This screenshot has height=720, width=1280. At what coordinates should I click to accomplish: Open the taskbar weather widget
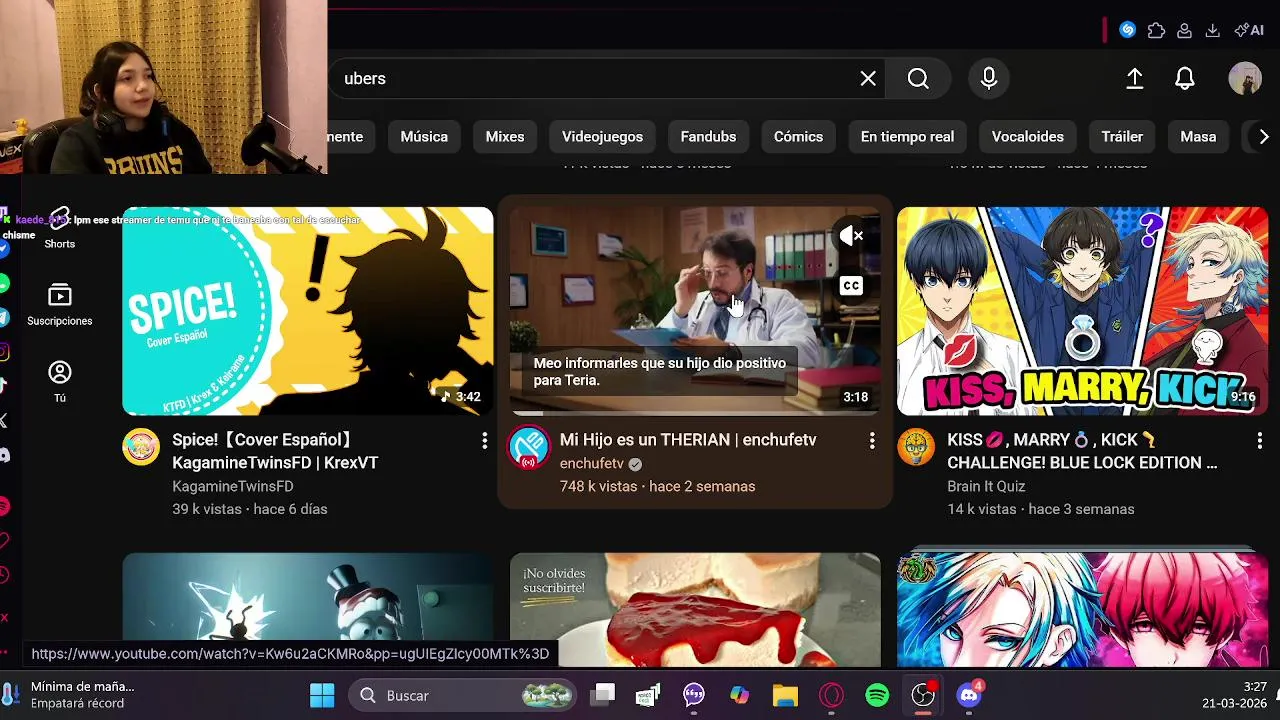70,695
